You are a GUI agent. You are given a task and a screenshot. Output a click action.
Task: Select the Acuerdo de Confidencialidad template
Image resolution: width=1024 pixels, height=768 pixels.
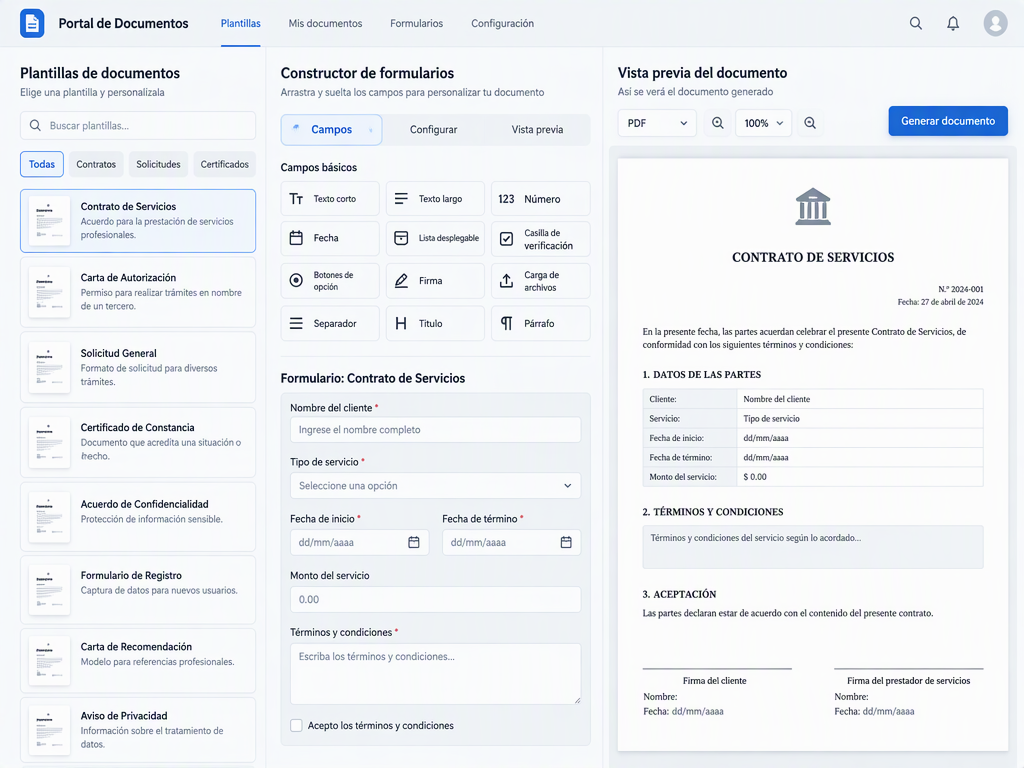pyautogui.click(x=138, y=517)
